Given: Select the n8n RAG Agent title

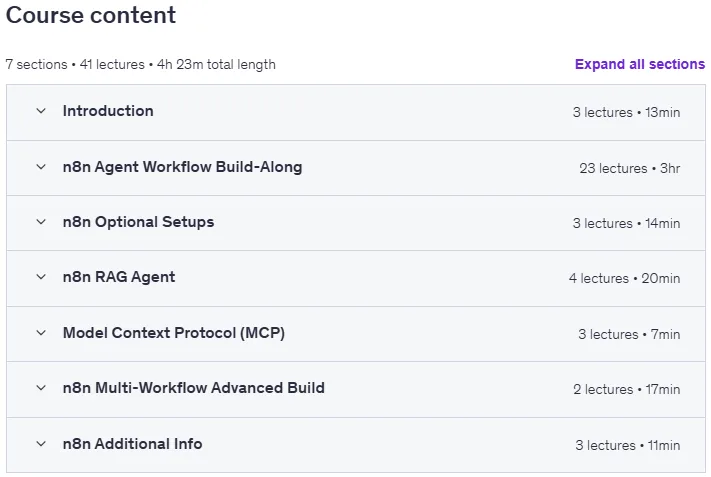Looking at the screenshot, I should pos(119,277).
